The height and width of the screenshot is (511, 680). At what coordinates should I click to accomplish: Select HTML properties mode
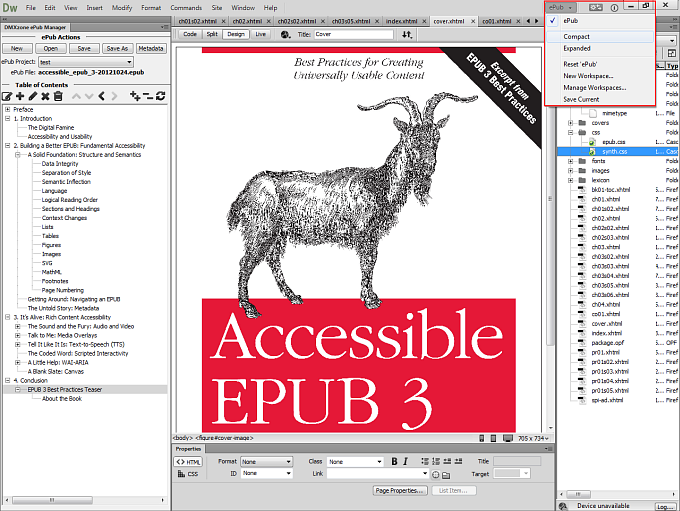pyautogui.click(x=188, y=462)
